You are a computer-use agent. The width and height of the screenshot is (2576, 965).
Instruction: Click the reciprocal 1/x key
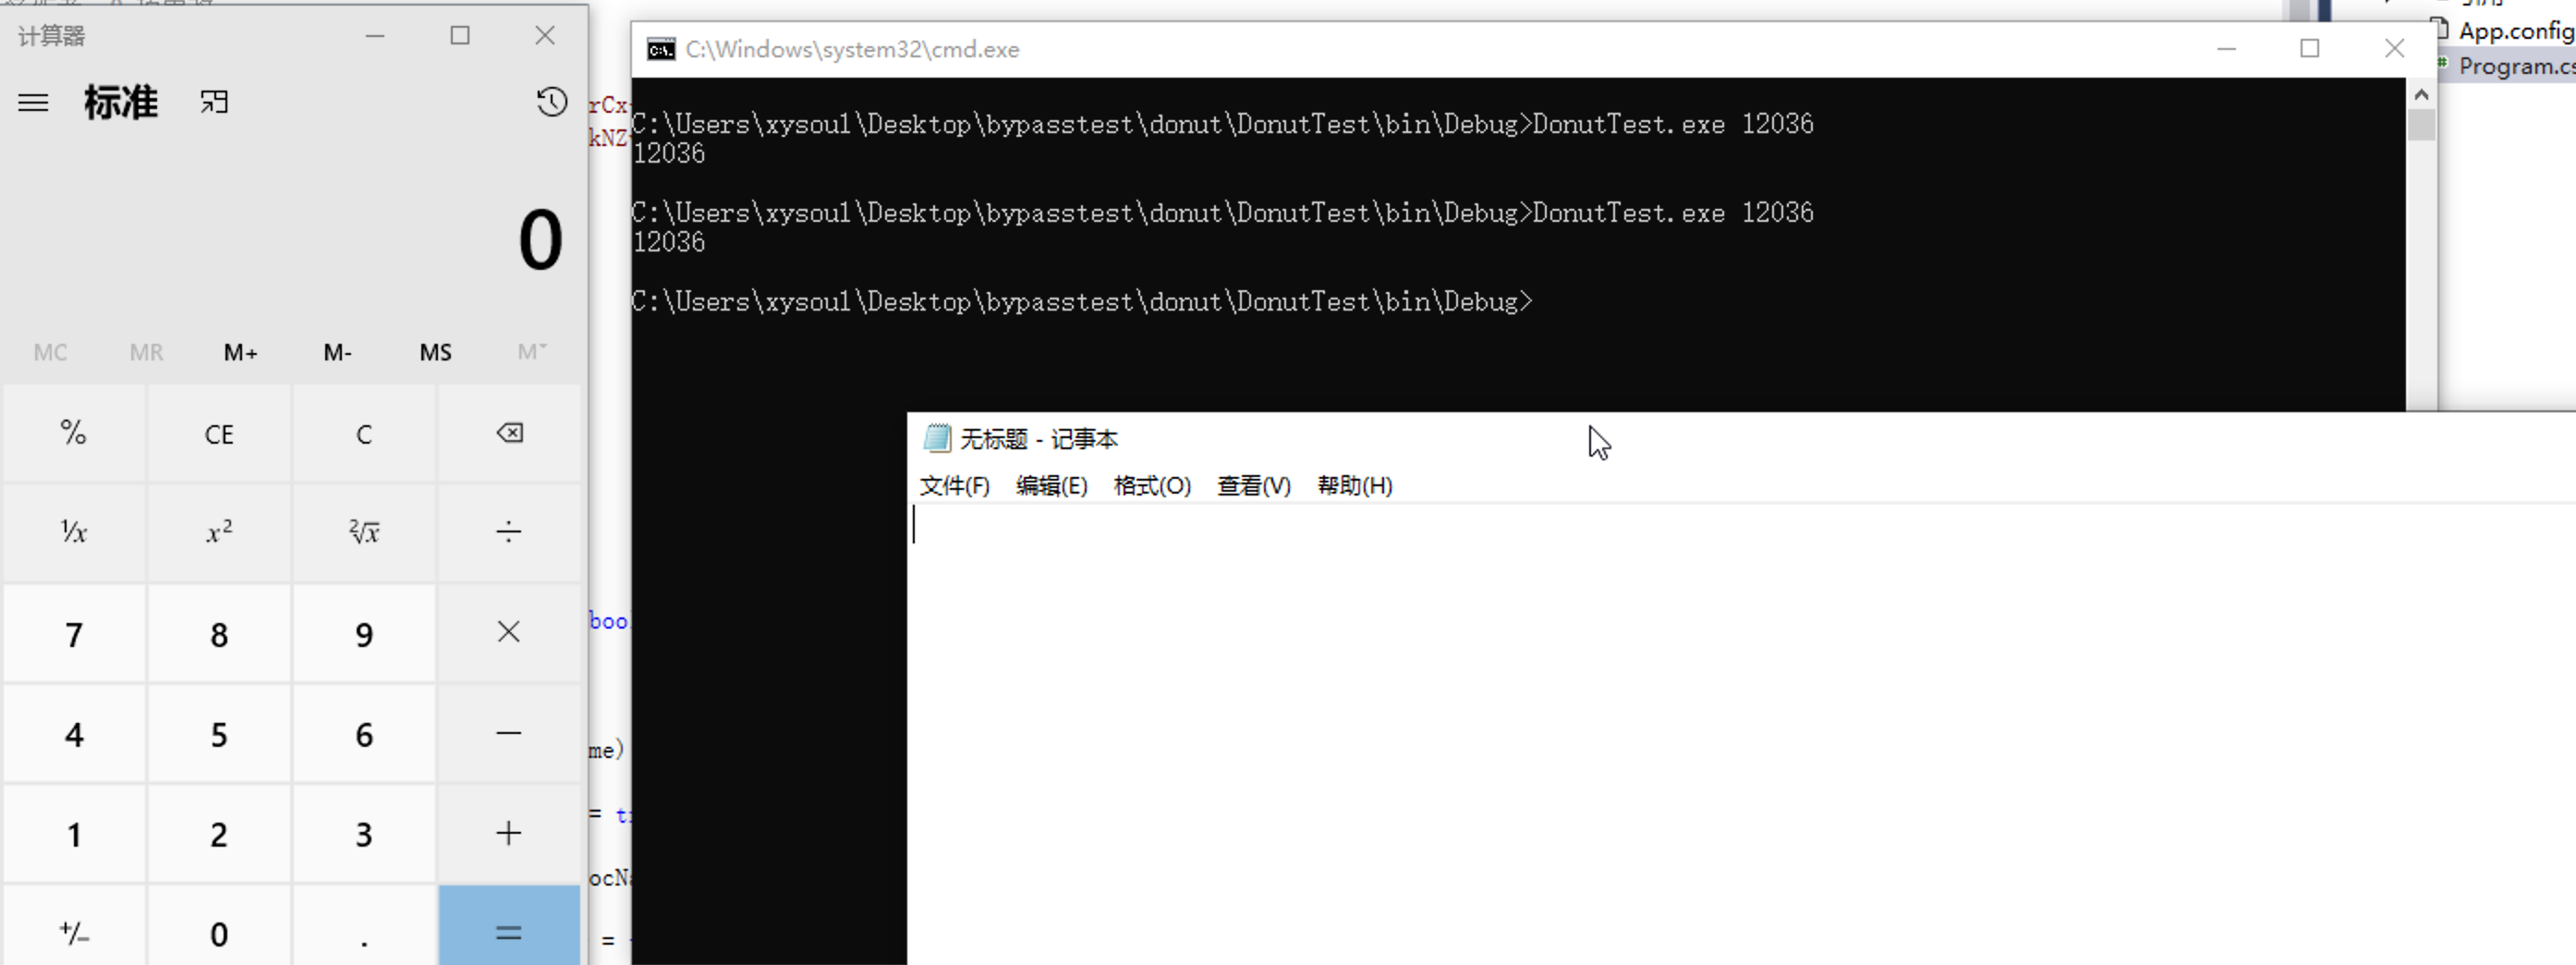[x=74, y=532]
